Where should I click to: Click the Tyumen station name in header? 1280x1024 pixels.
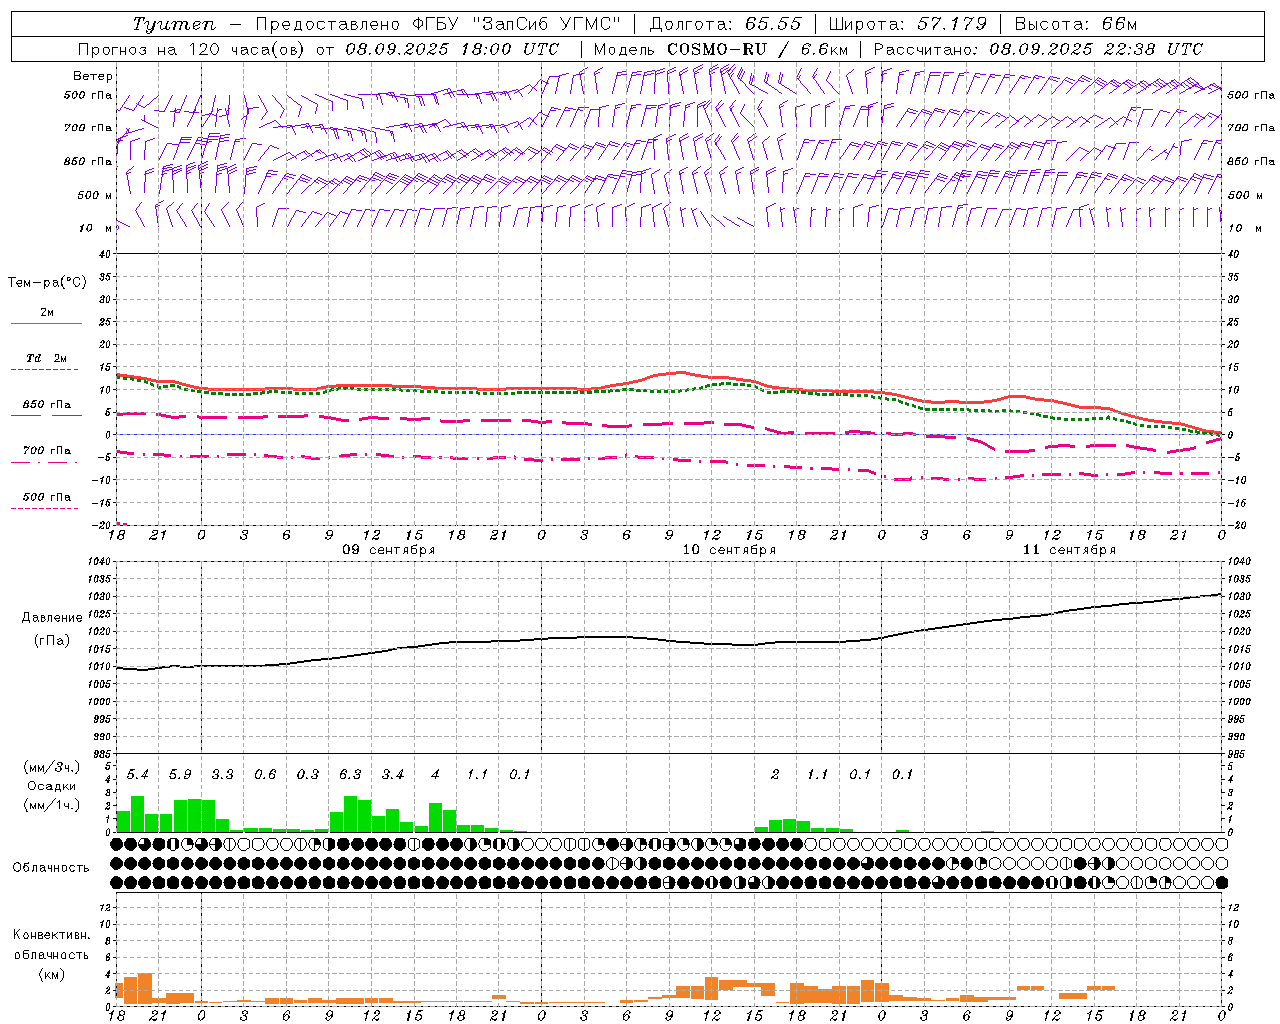click(x=174, y=24)
